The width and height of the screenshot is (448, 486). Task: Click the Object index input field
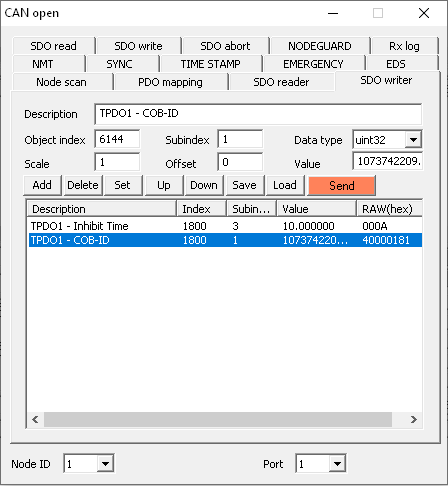117,139
